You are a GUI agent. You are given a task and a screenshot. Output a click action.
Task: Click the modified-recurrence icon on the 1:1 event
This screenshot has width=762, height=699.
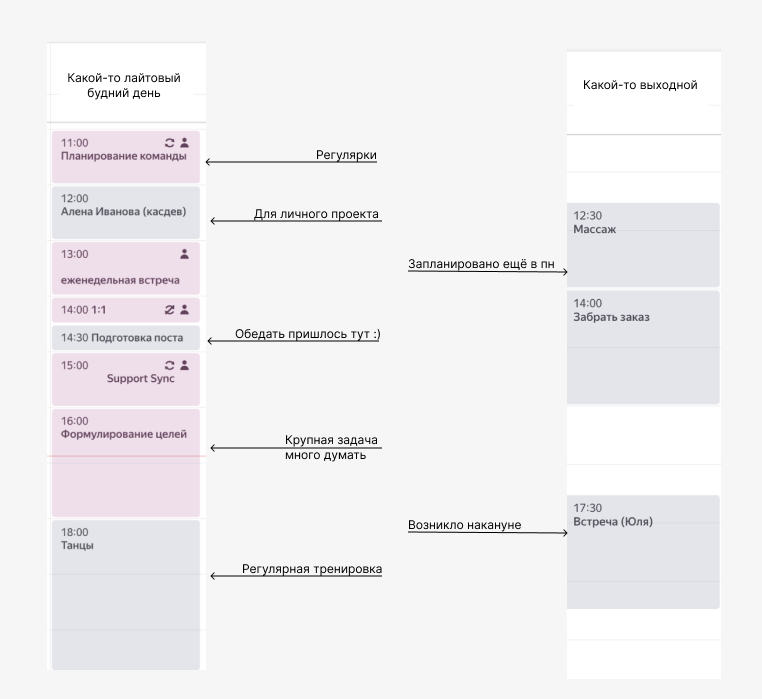pos(170,310)
